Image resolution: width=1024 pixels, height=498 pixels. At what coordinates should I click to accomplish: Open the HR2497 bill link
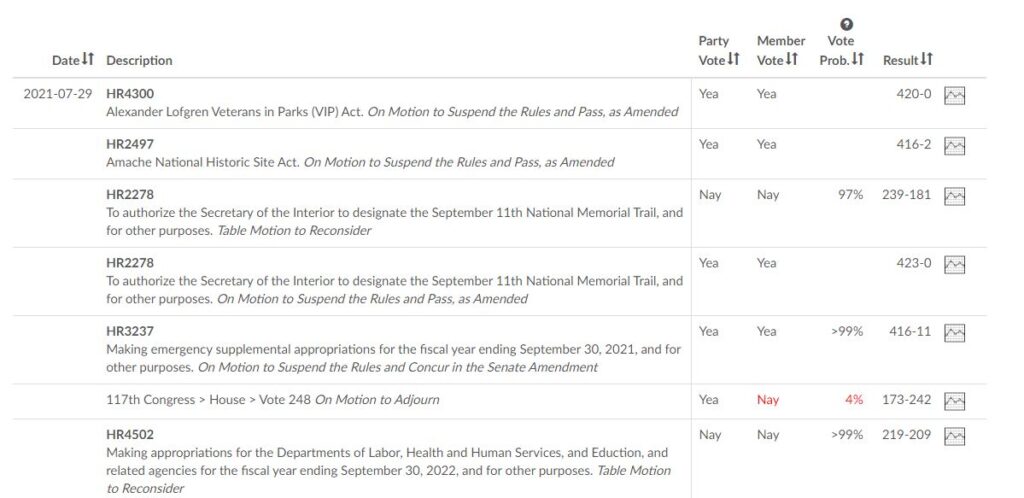130,144
